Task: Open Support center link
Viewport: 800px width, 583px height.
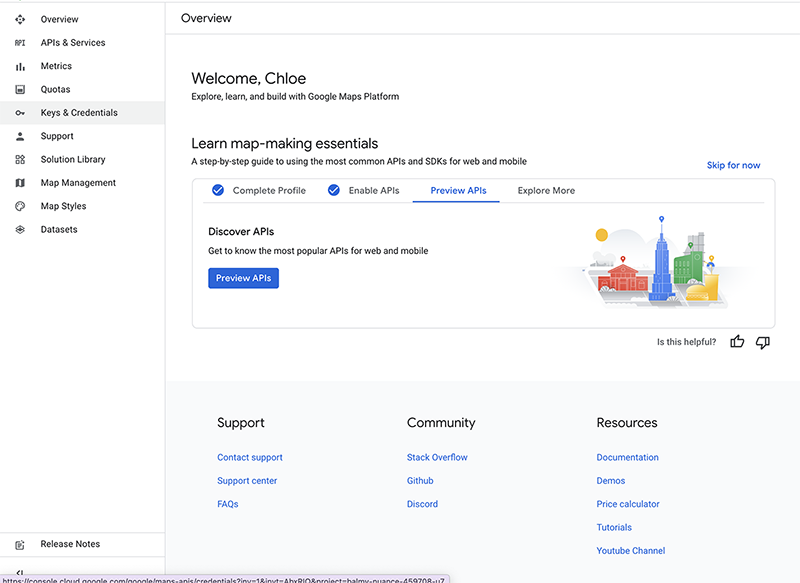Action: coord(247,481)
